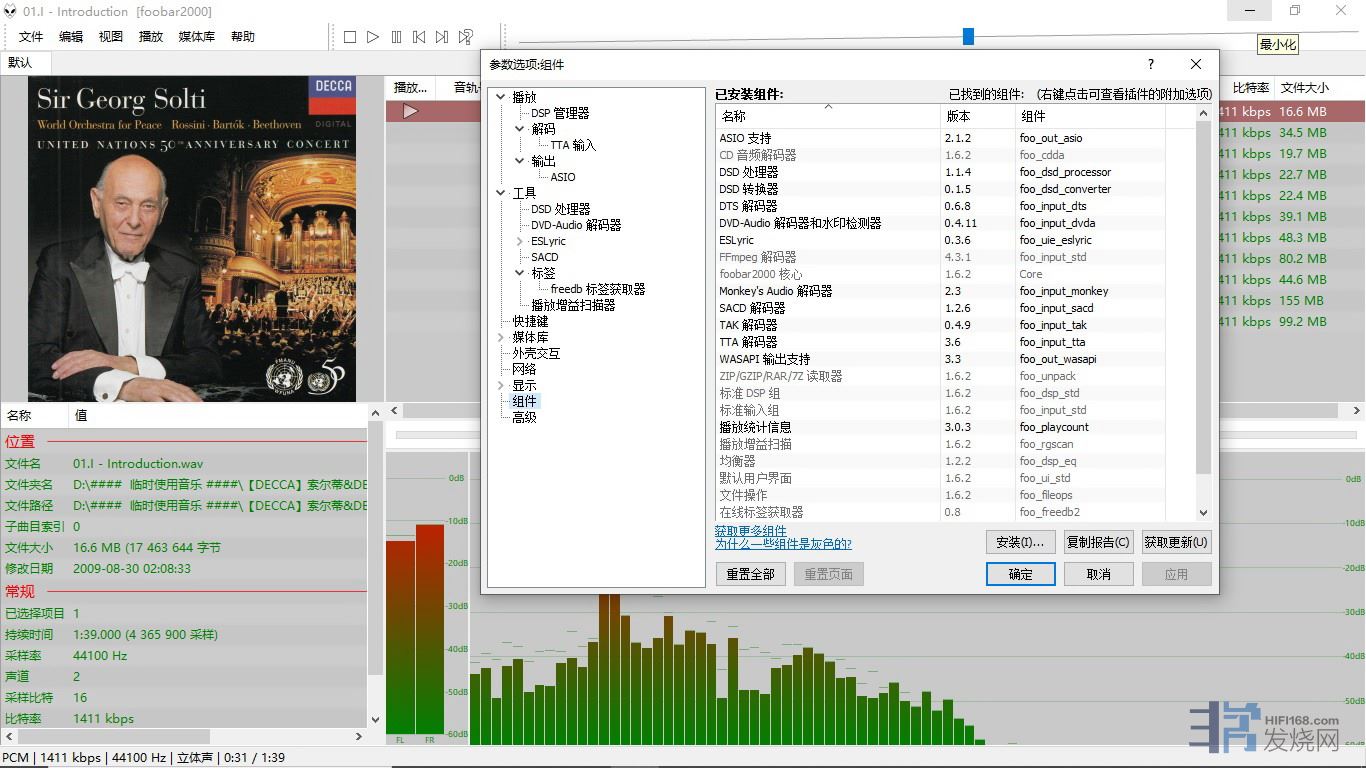Click the now-playing arrow in playlist

pyautogui.click(x=410, y=111)
